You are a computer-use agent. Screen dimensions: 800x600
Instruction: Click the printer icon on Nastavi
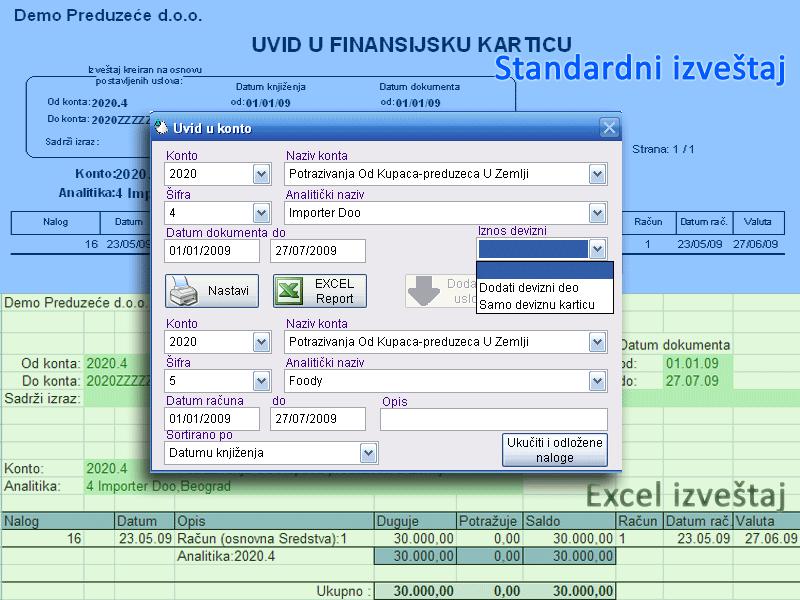183,291
